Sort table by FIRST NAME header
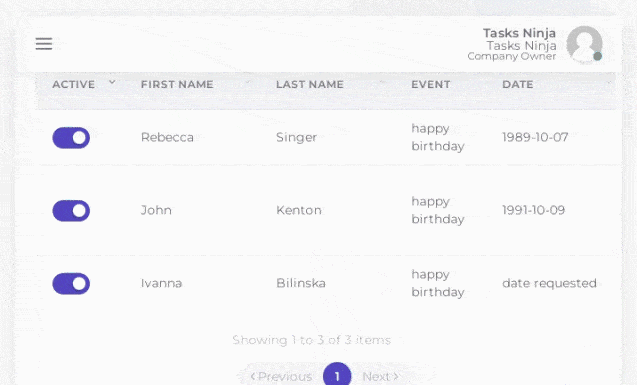This screenshot has width=637, height=385. click(177, 84)
